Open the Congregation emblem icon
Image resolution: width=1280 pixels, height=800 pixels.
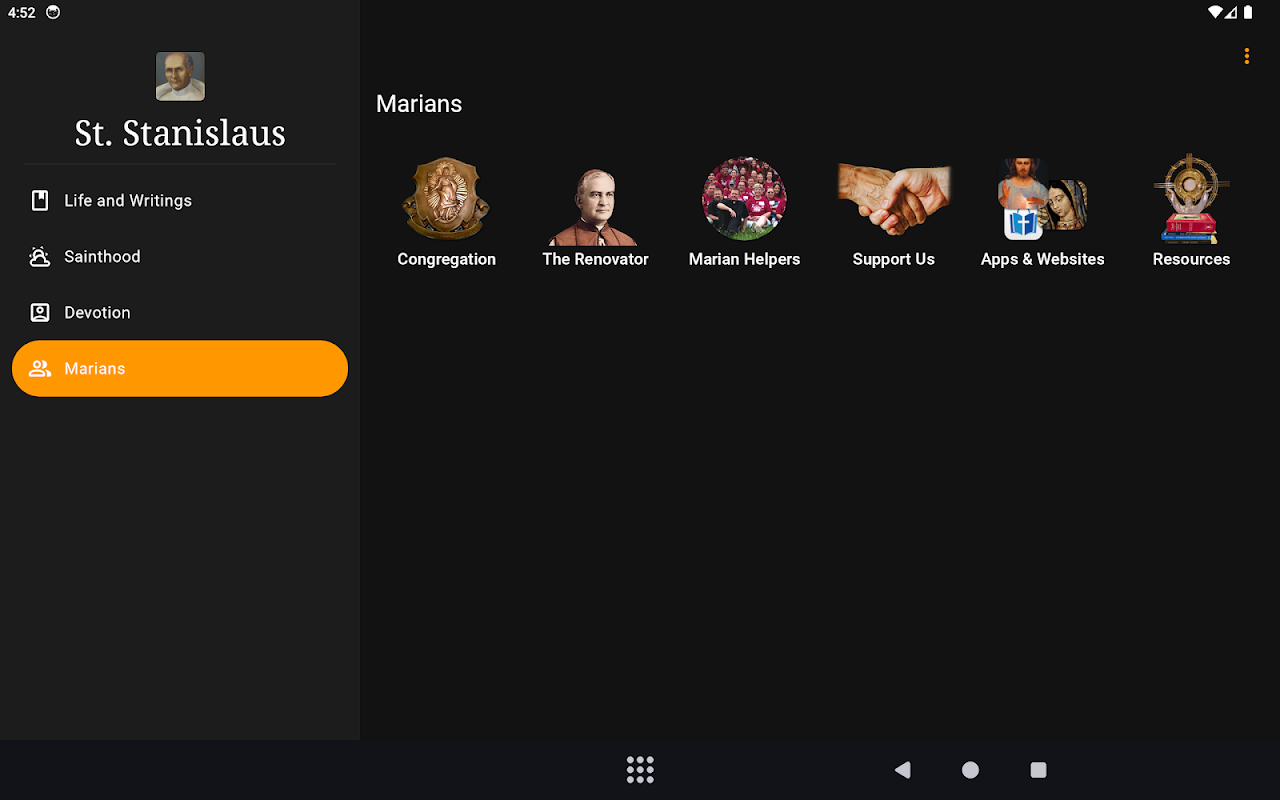(446, 199)
